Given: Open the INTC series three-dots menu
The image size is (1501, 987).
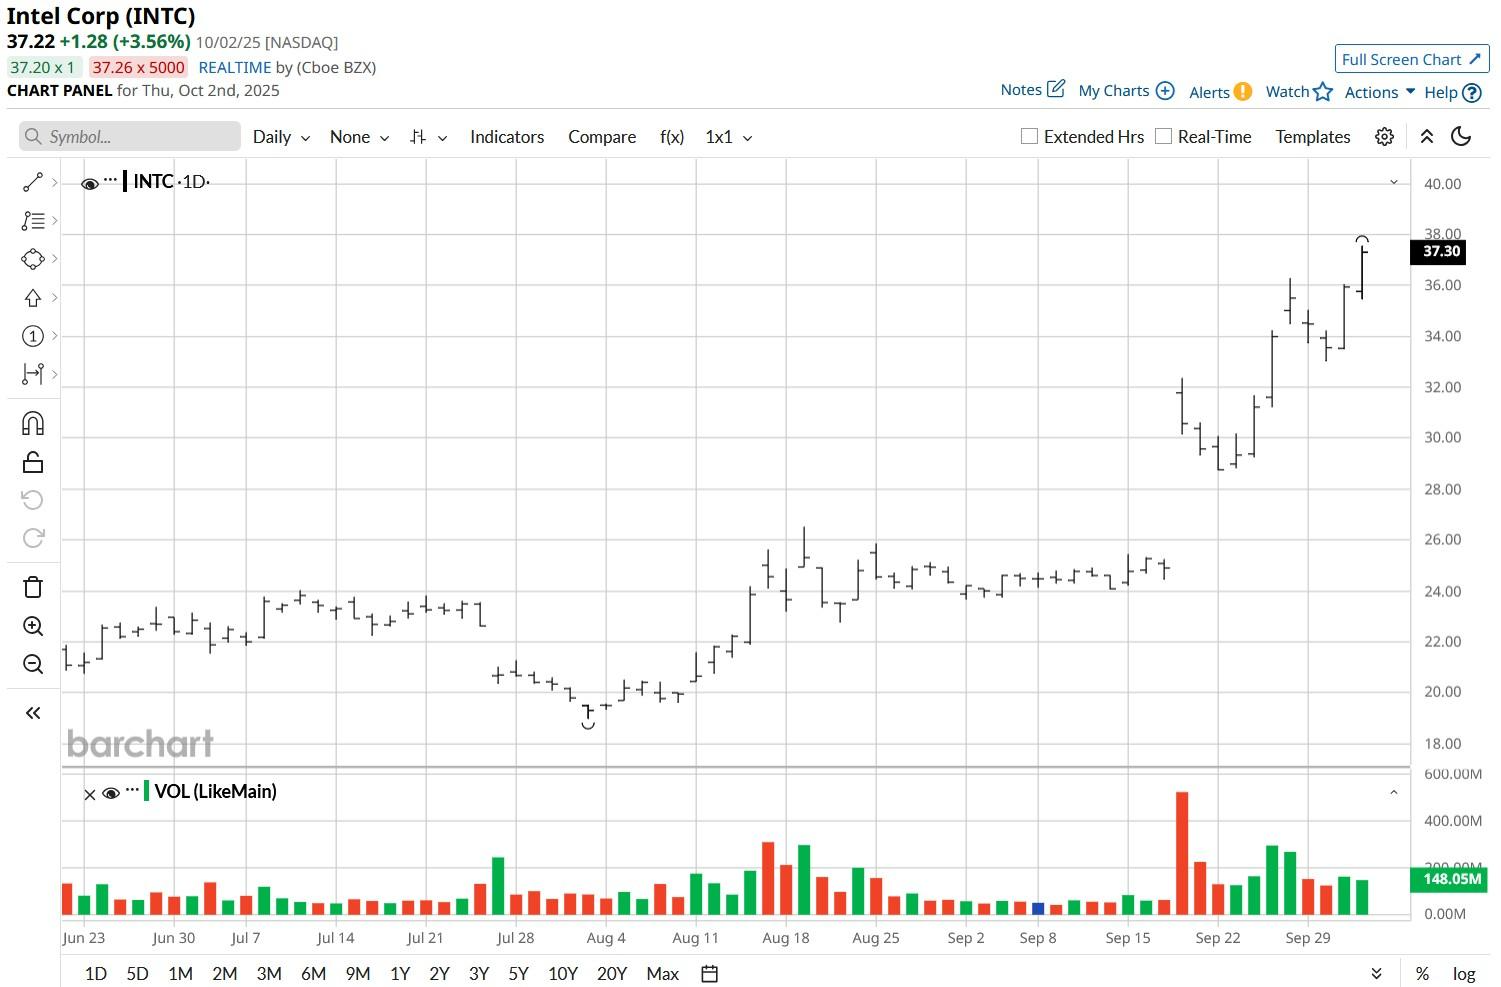Looking at the screenshot, I should [x=110, y=180].
